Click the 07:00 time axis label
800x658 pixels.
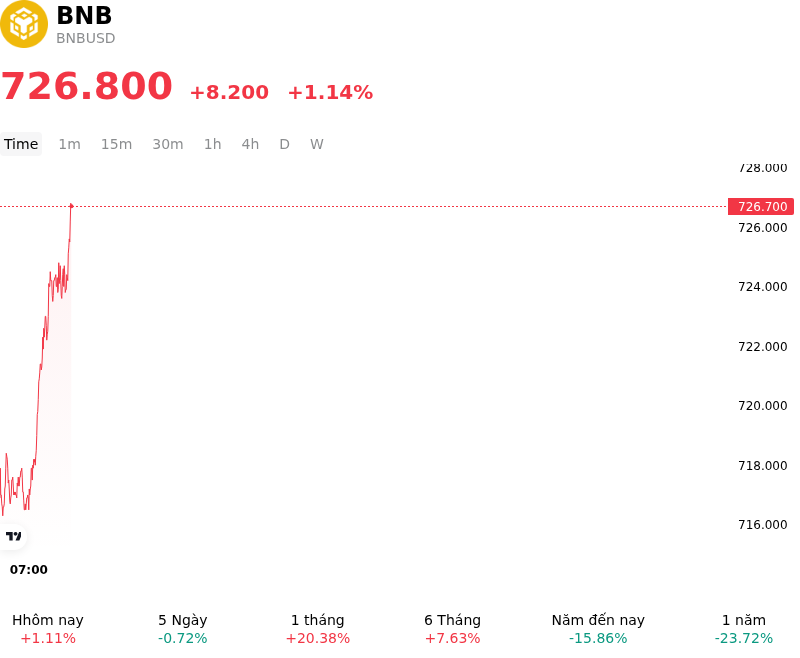tap(29, 569)
